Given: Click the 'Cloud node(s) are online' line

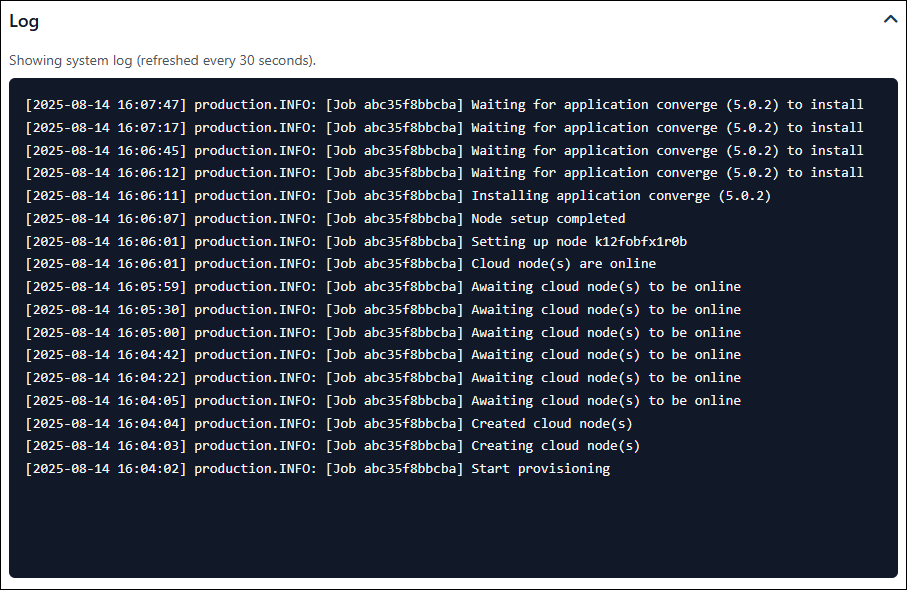Looking at the screenshot, I should pos(341,264).
